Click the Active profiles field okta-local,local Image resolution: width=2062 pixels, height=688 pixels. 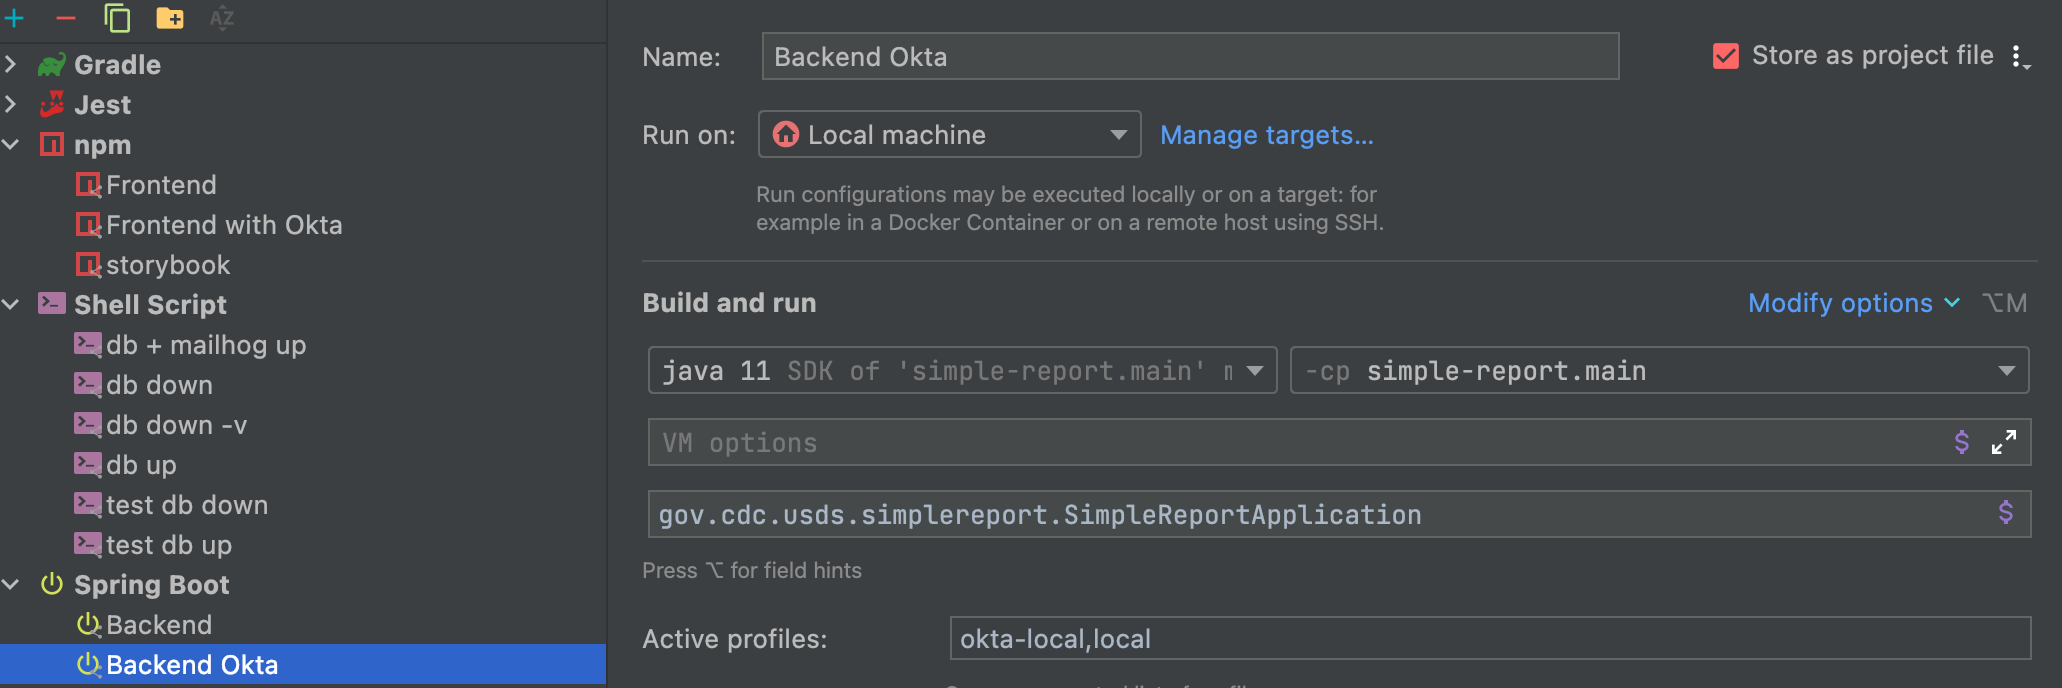tap(1490, 638)
